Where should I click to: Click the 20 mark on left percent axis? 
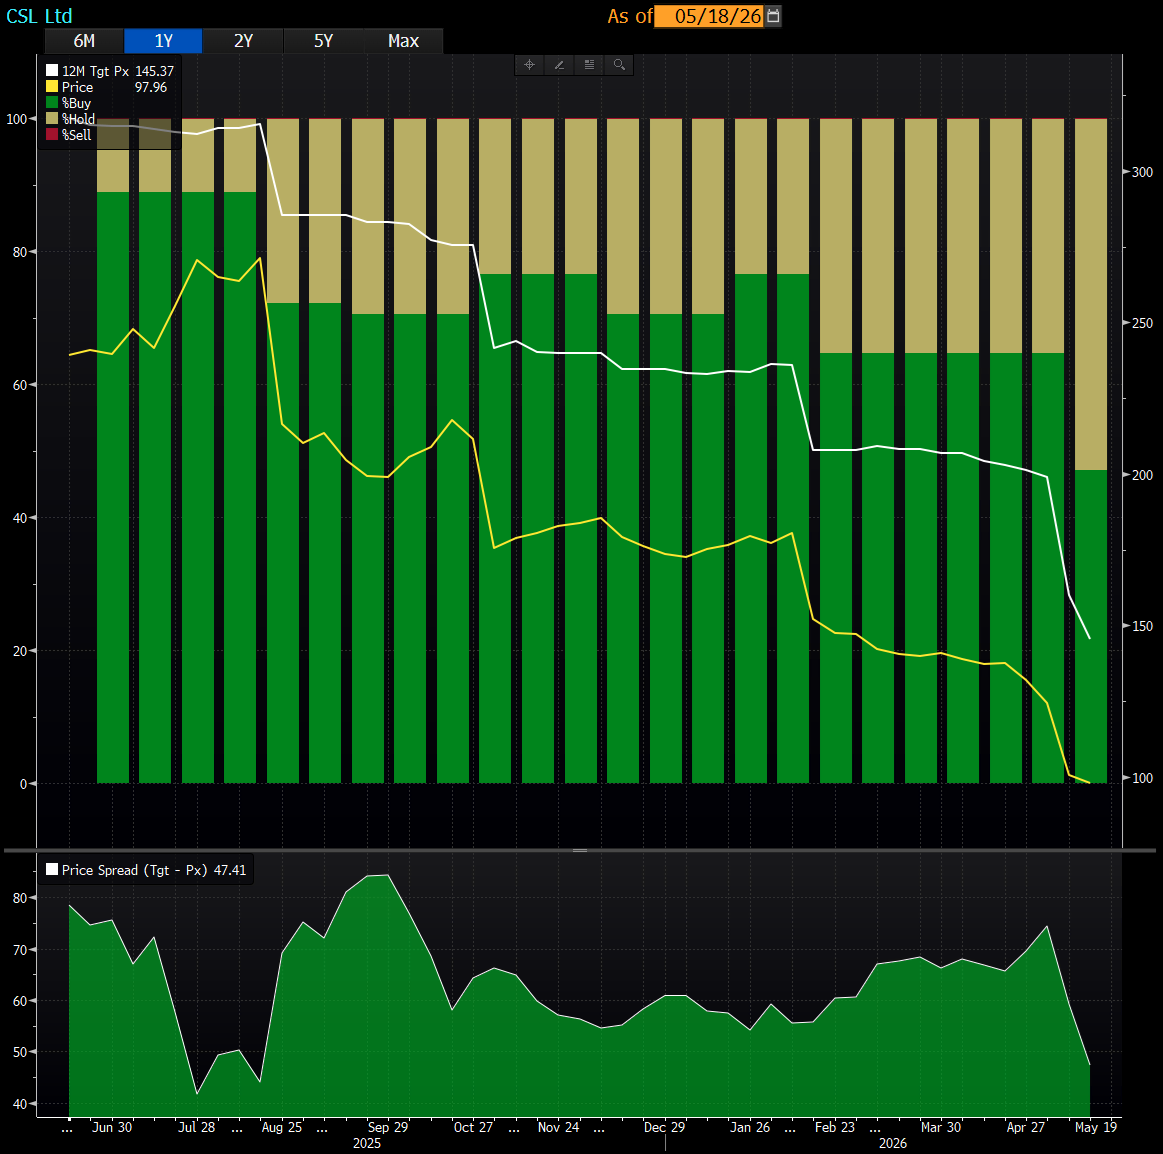[x=20, y=650]
